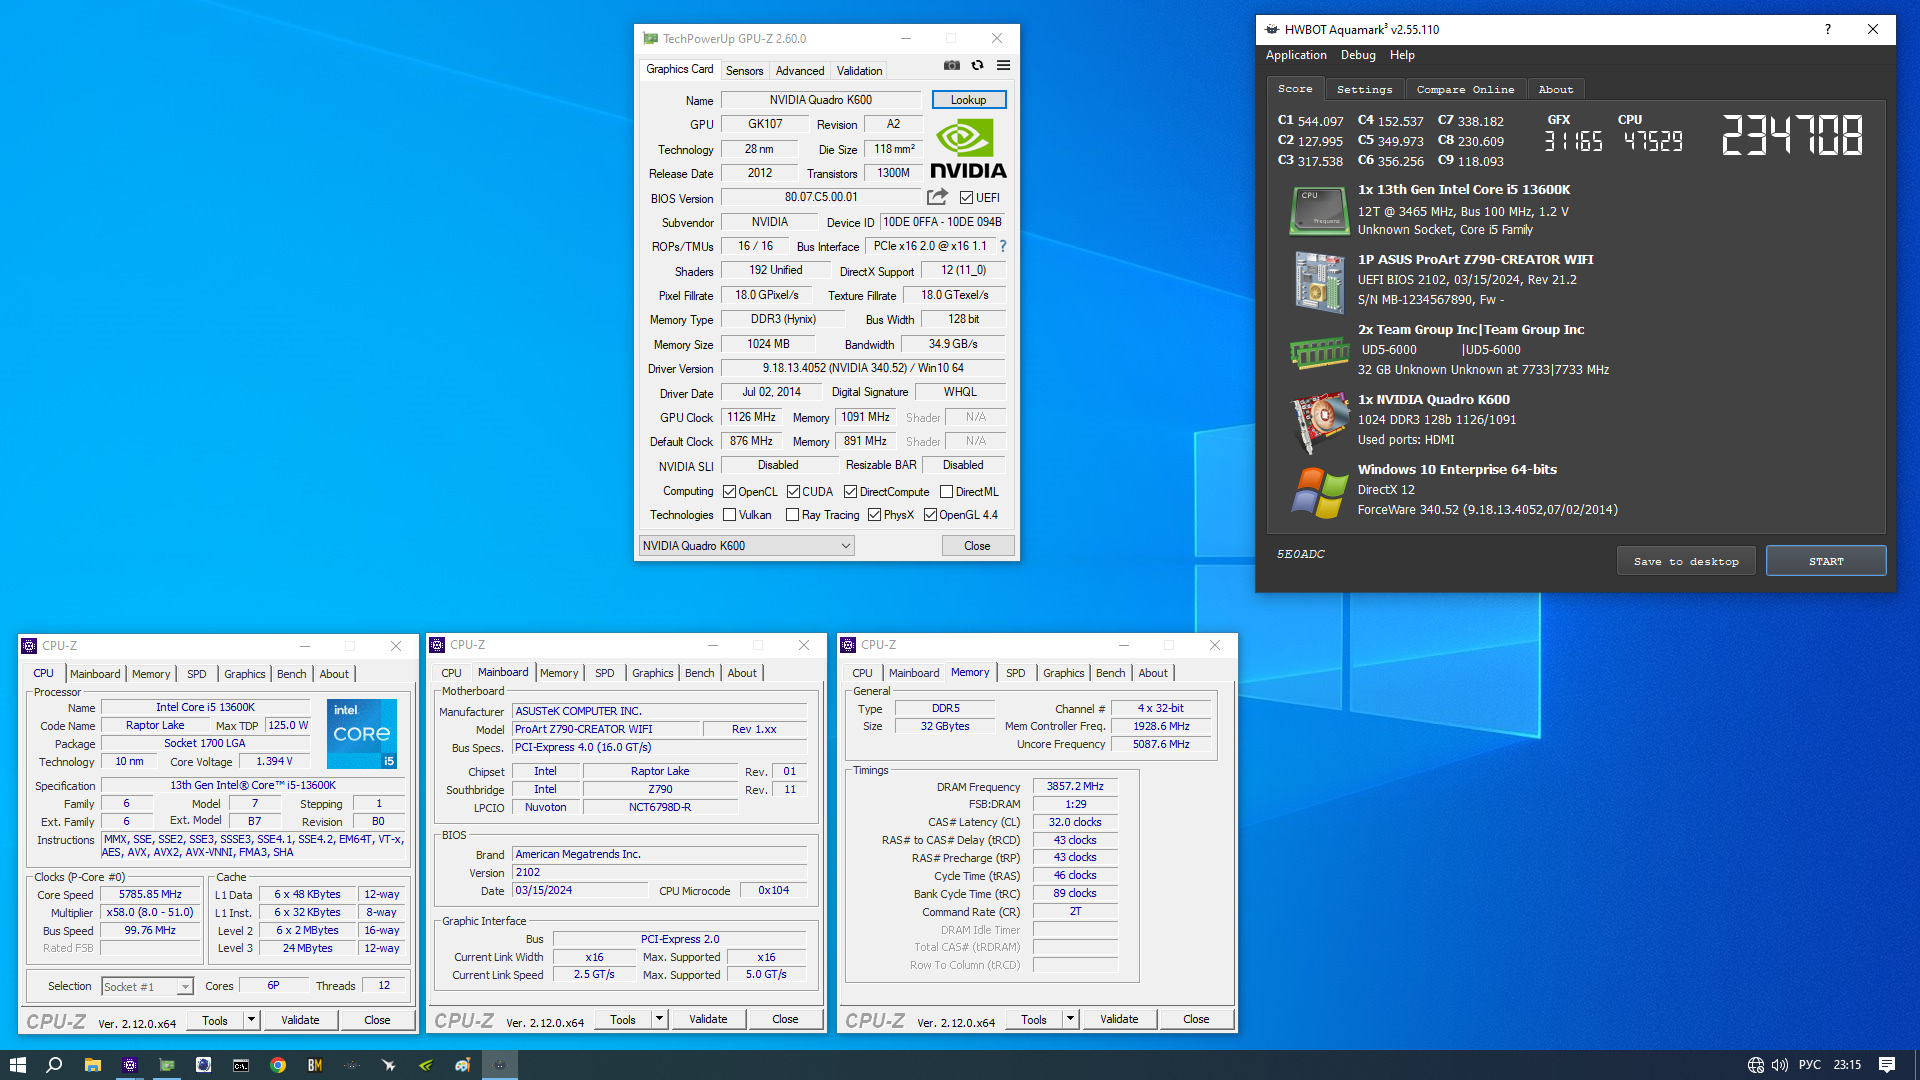Click the volume speaker tray icon
Image resolution: width=1920 pixels, height=1080 pixels.
tap(1780, 1065)
